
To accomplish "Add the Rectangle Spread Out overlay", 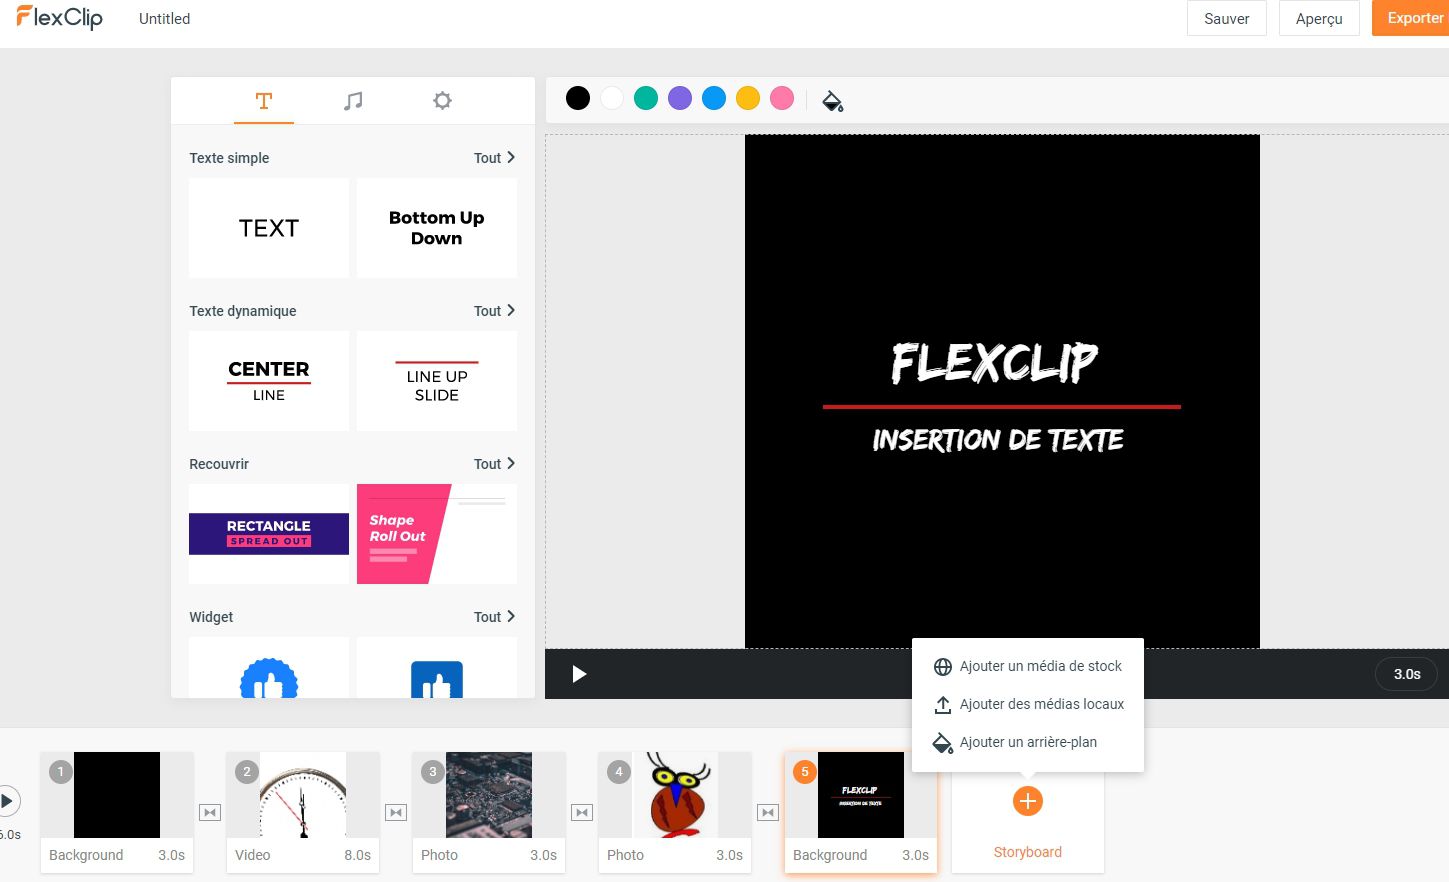I will click(x=269, y=534).
